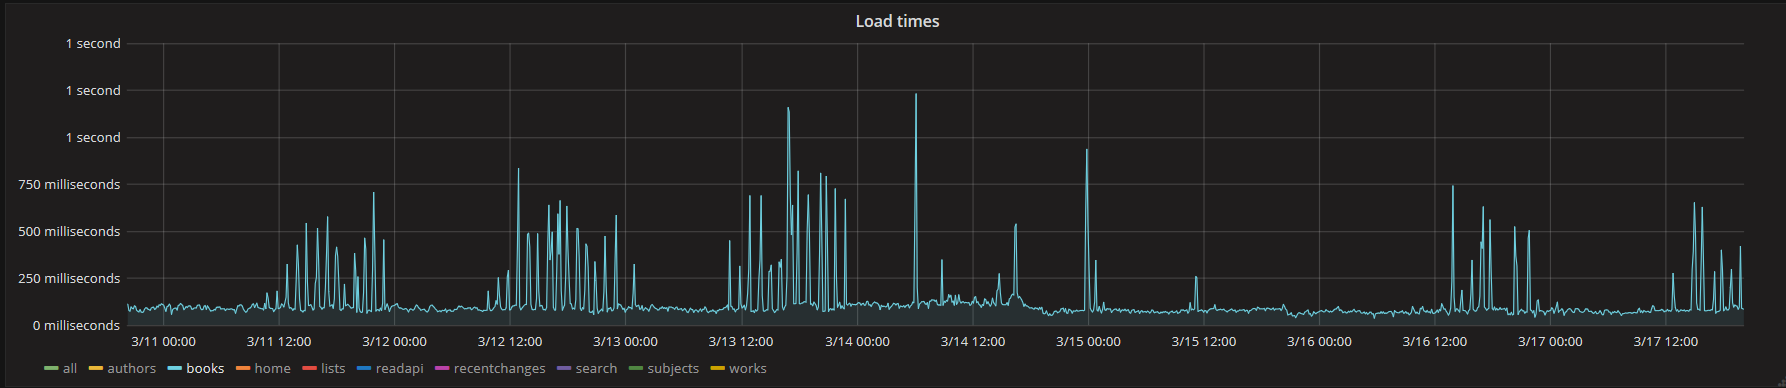Click the '3/14 00:00' x-axis label
1786x388 pixels.
(x=857, y=342)
